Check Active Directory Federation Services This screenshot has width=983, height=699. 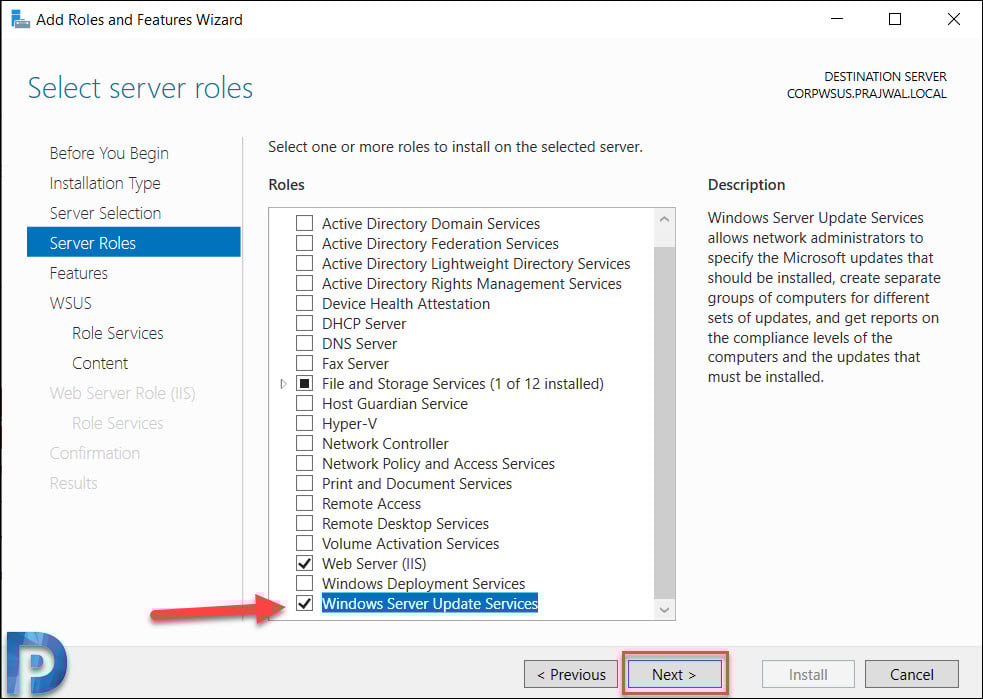(x=305, y=243)
